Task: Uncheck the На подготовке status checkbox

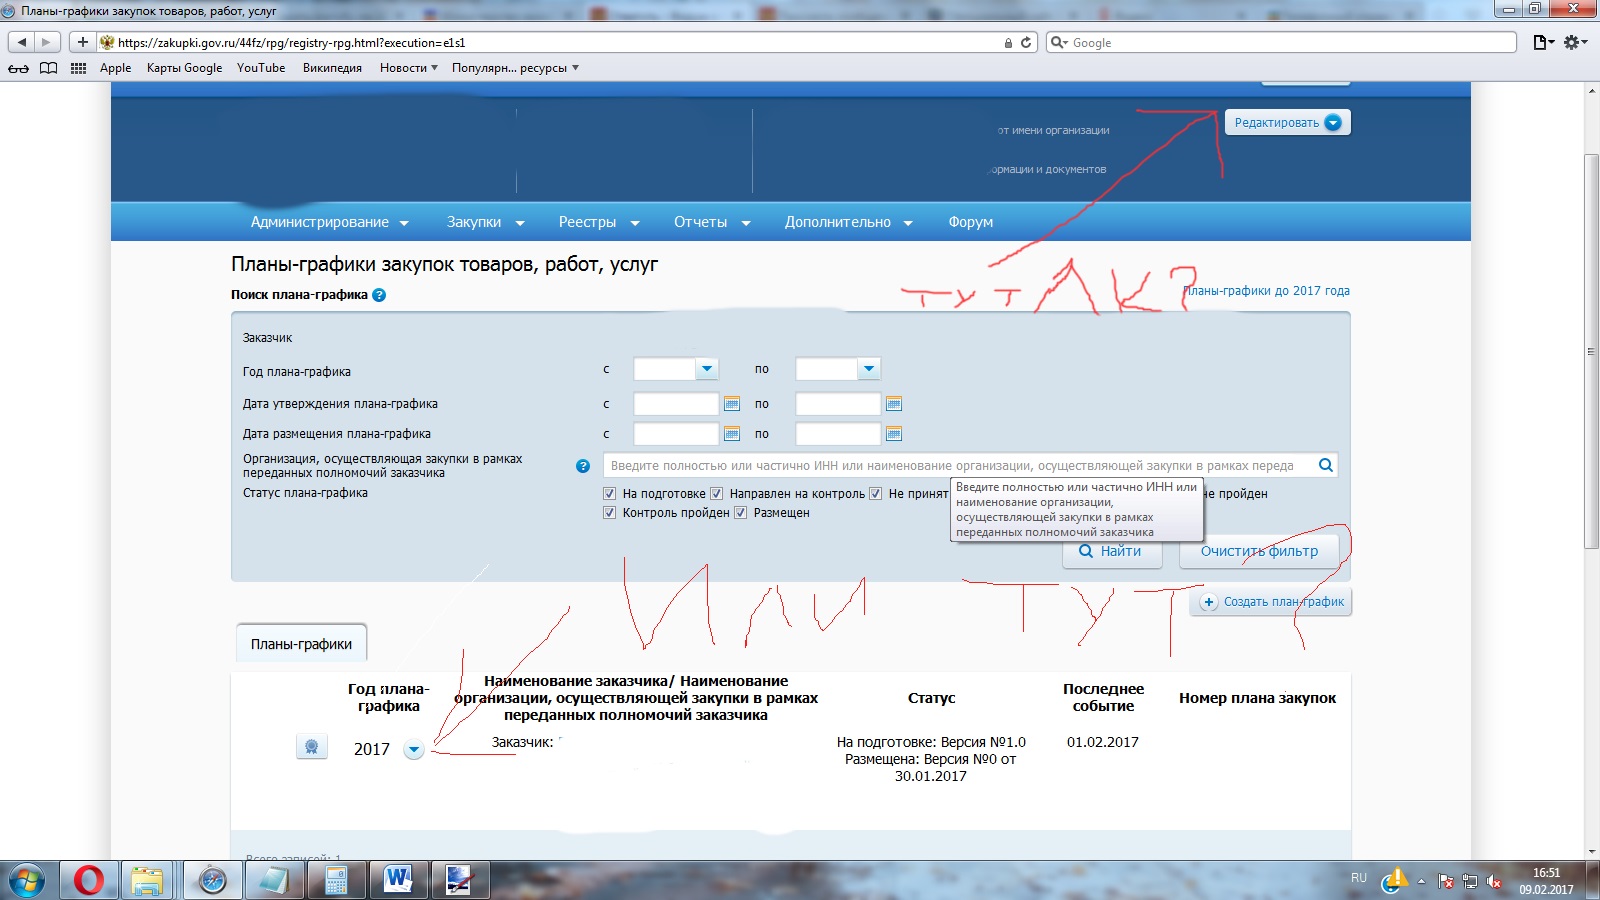Action: pos(609,494)
